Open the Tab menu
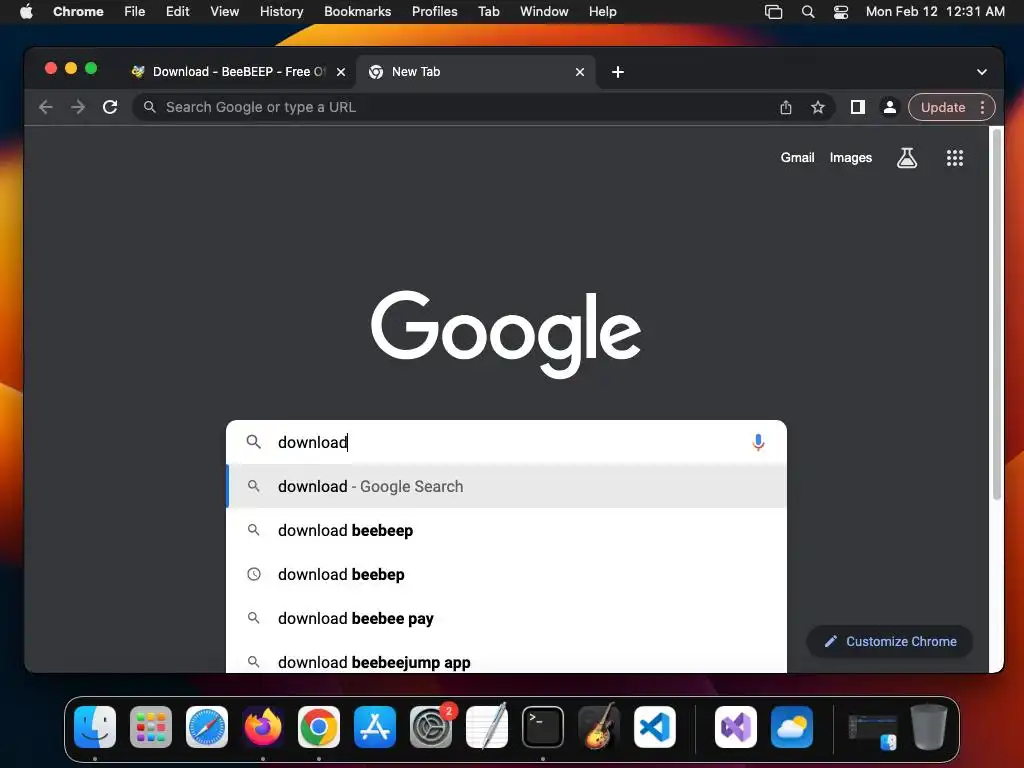1024x768 pixels. tap(488, 12)
